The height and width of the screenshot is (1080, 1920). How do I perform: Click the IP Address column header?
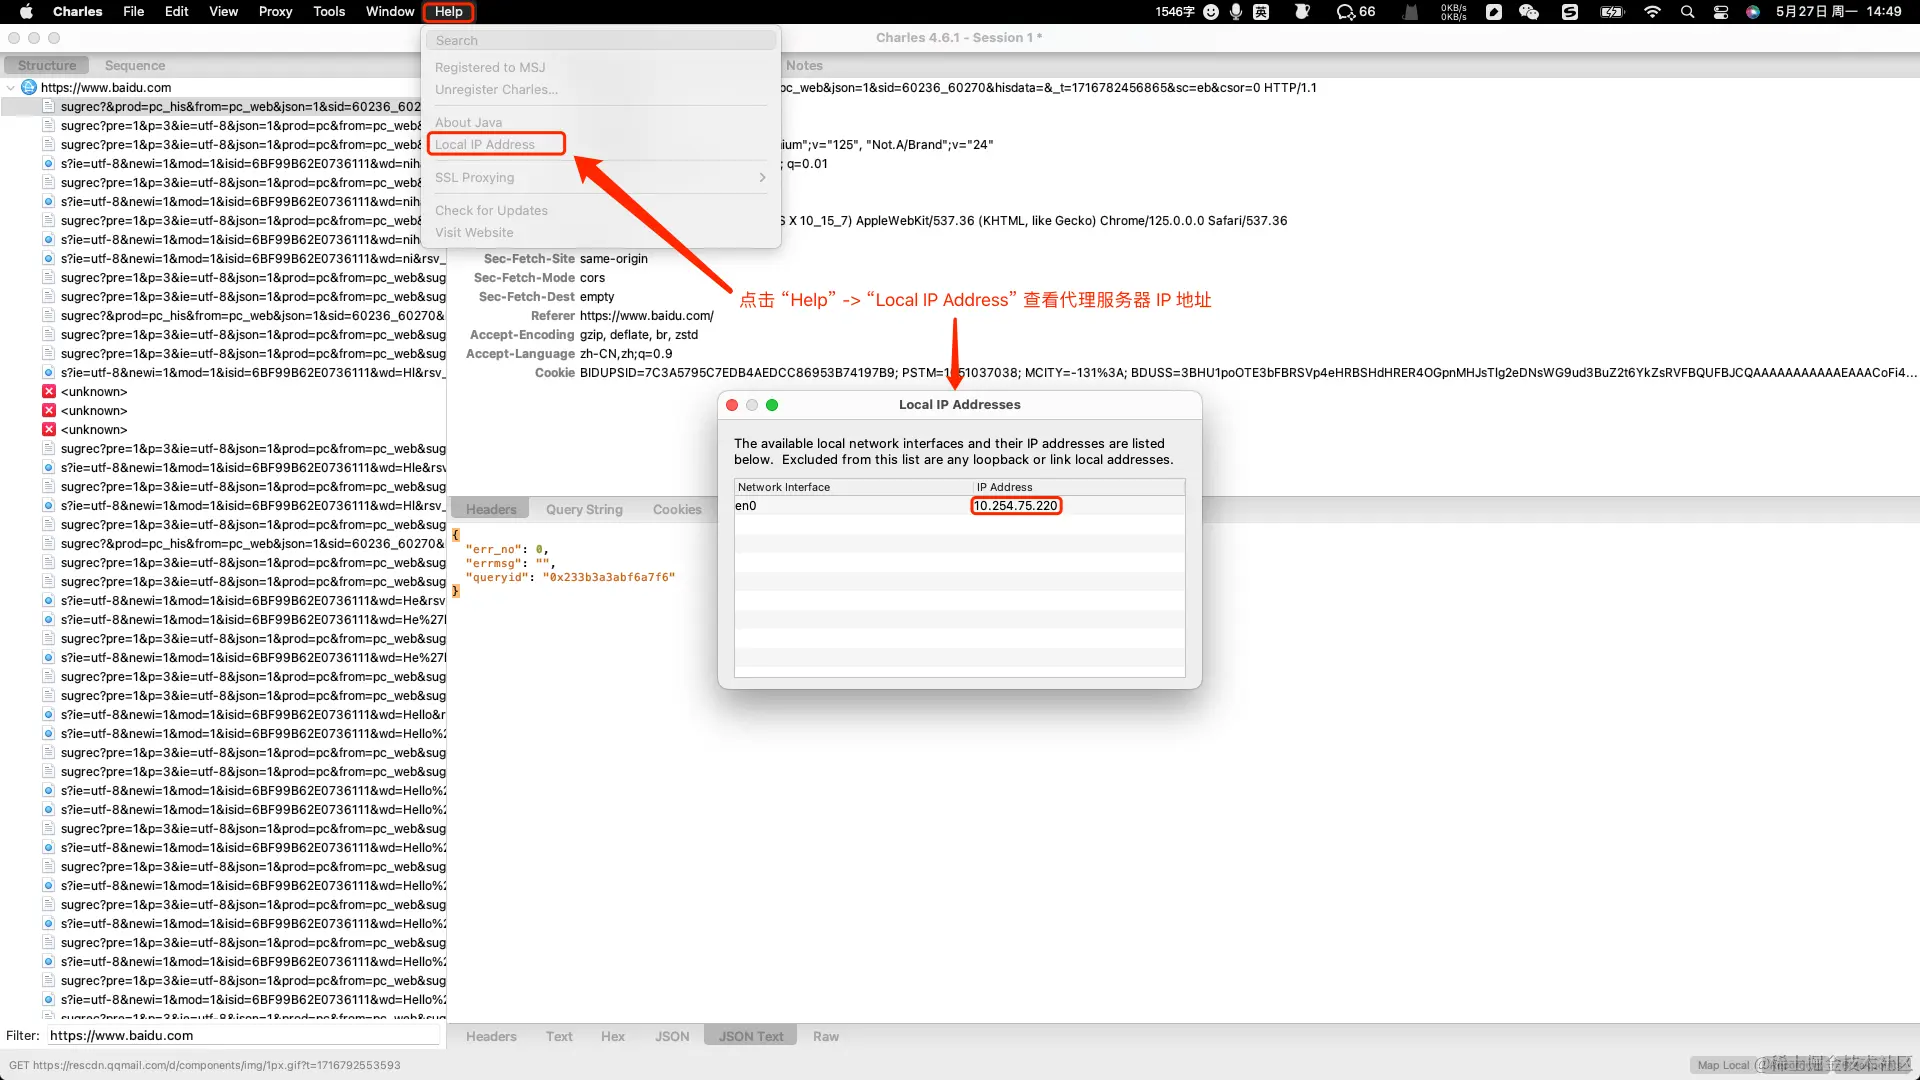(1079, 487)
